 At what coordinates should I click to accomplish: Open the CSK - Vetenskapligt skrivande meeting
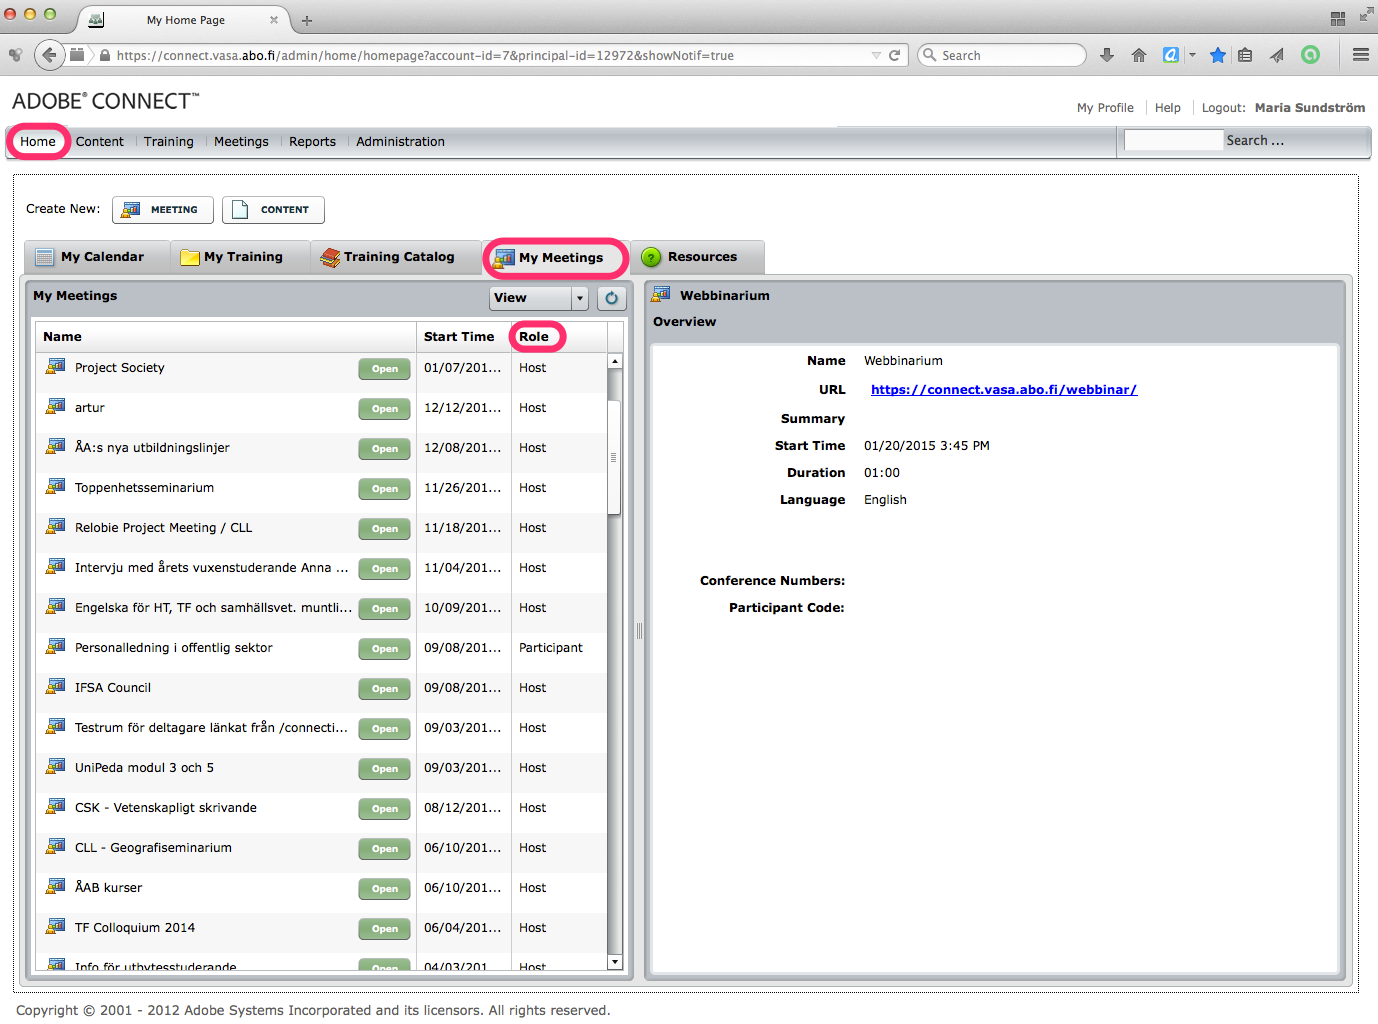[x=385, y=809]
